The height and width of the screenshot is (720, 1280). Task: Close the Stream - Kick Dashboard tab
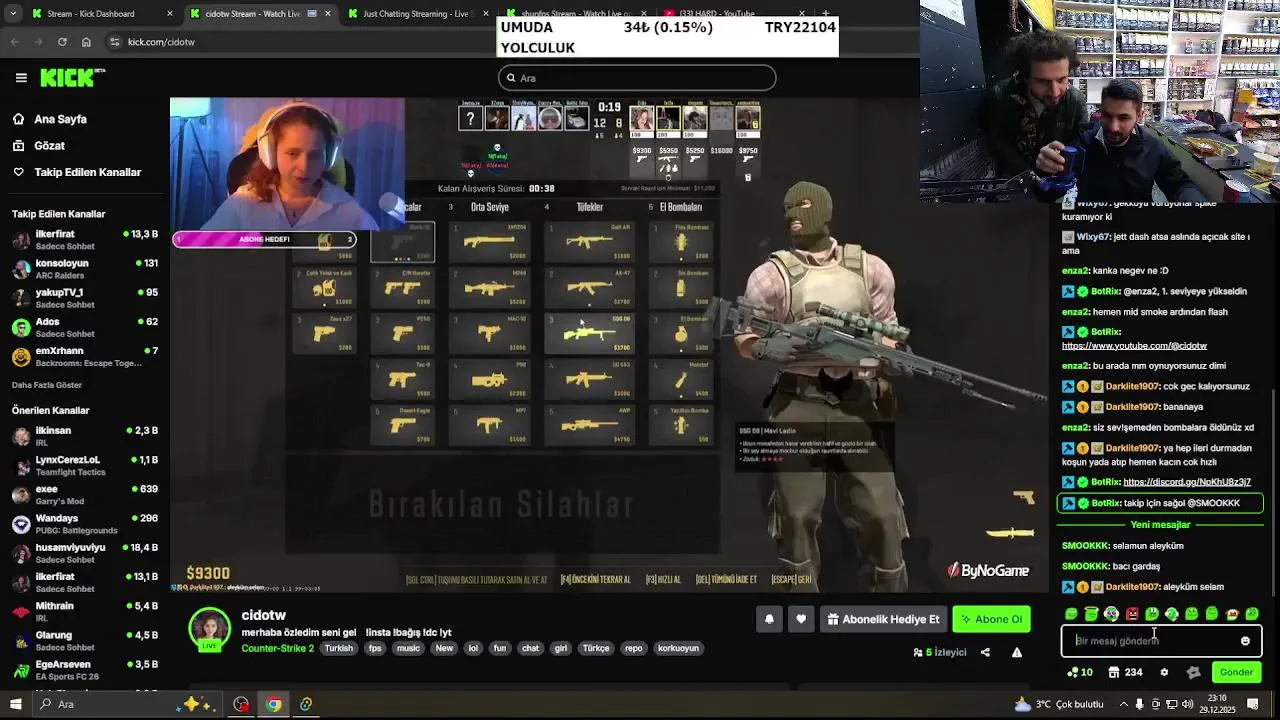[169, 14]
